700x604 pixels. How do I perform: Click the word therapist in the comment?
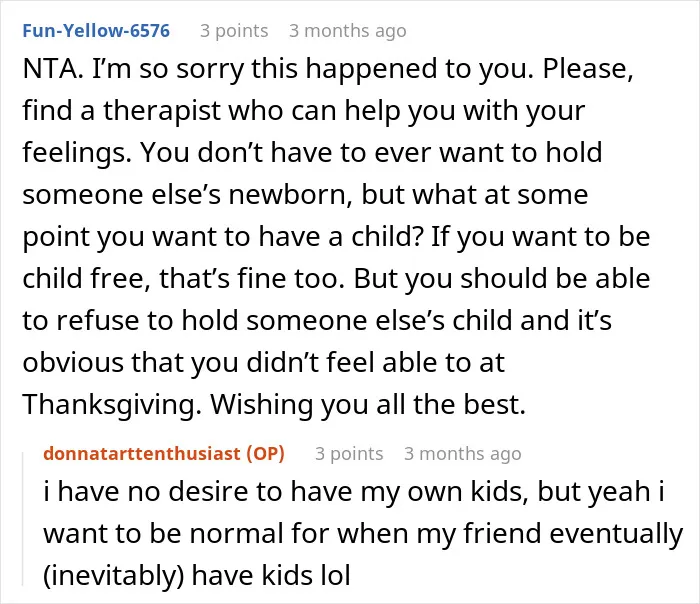click(162, 111)
